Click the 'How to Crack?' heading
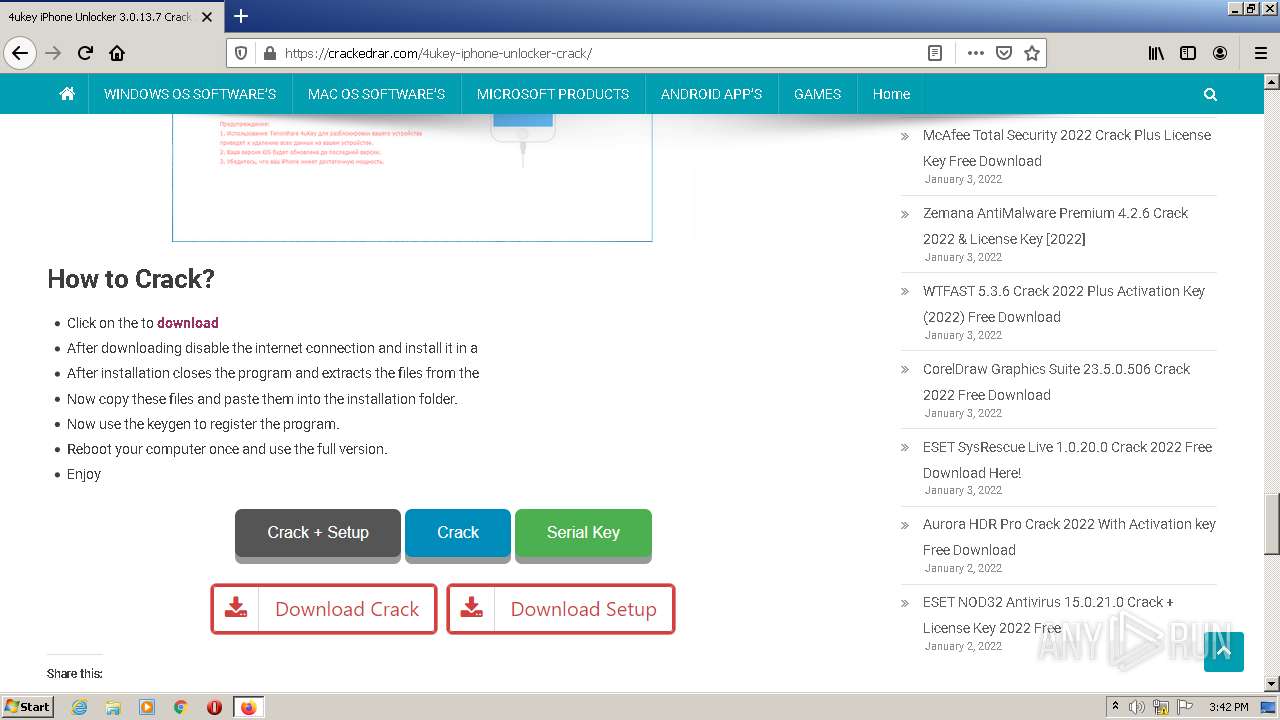This screenshot has height=720, width=1280. coord(131,279)
